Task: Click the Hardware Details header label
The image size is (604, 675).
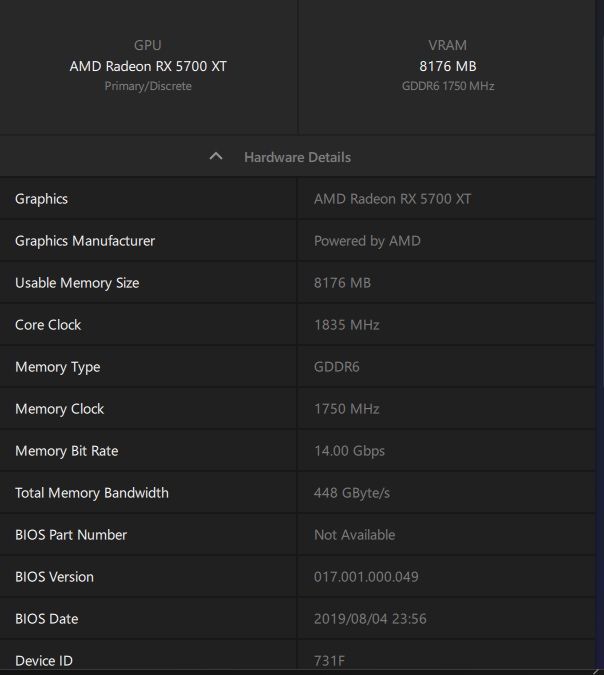Action: click(x=297, y=157)
